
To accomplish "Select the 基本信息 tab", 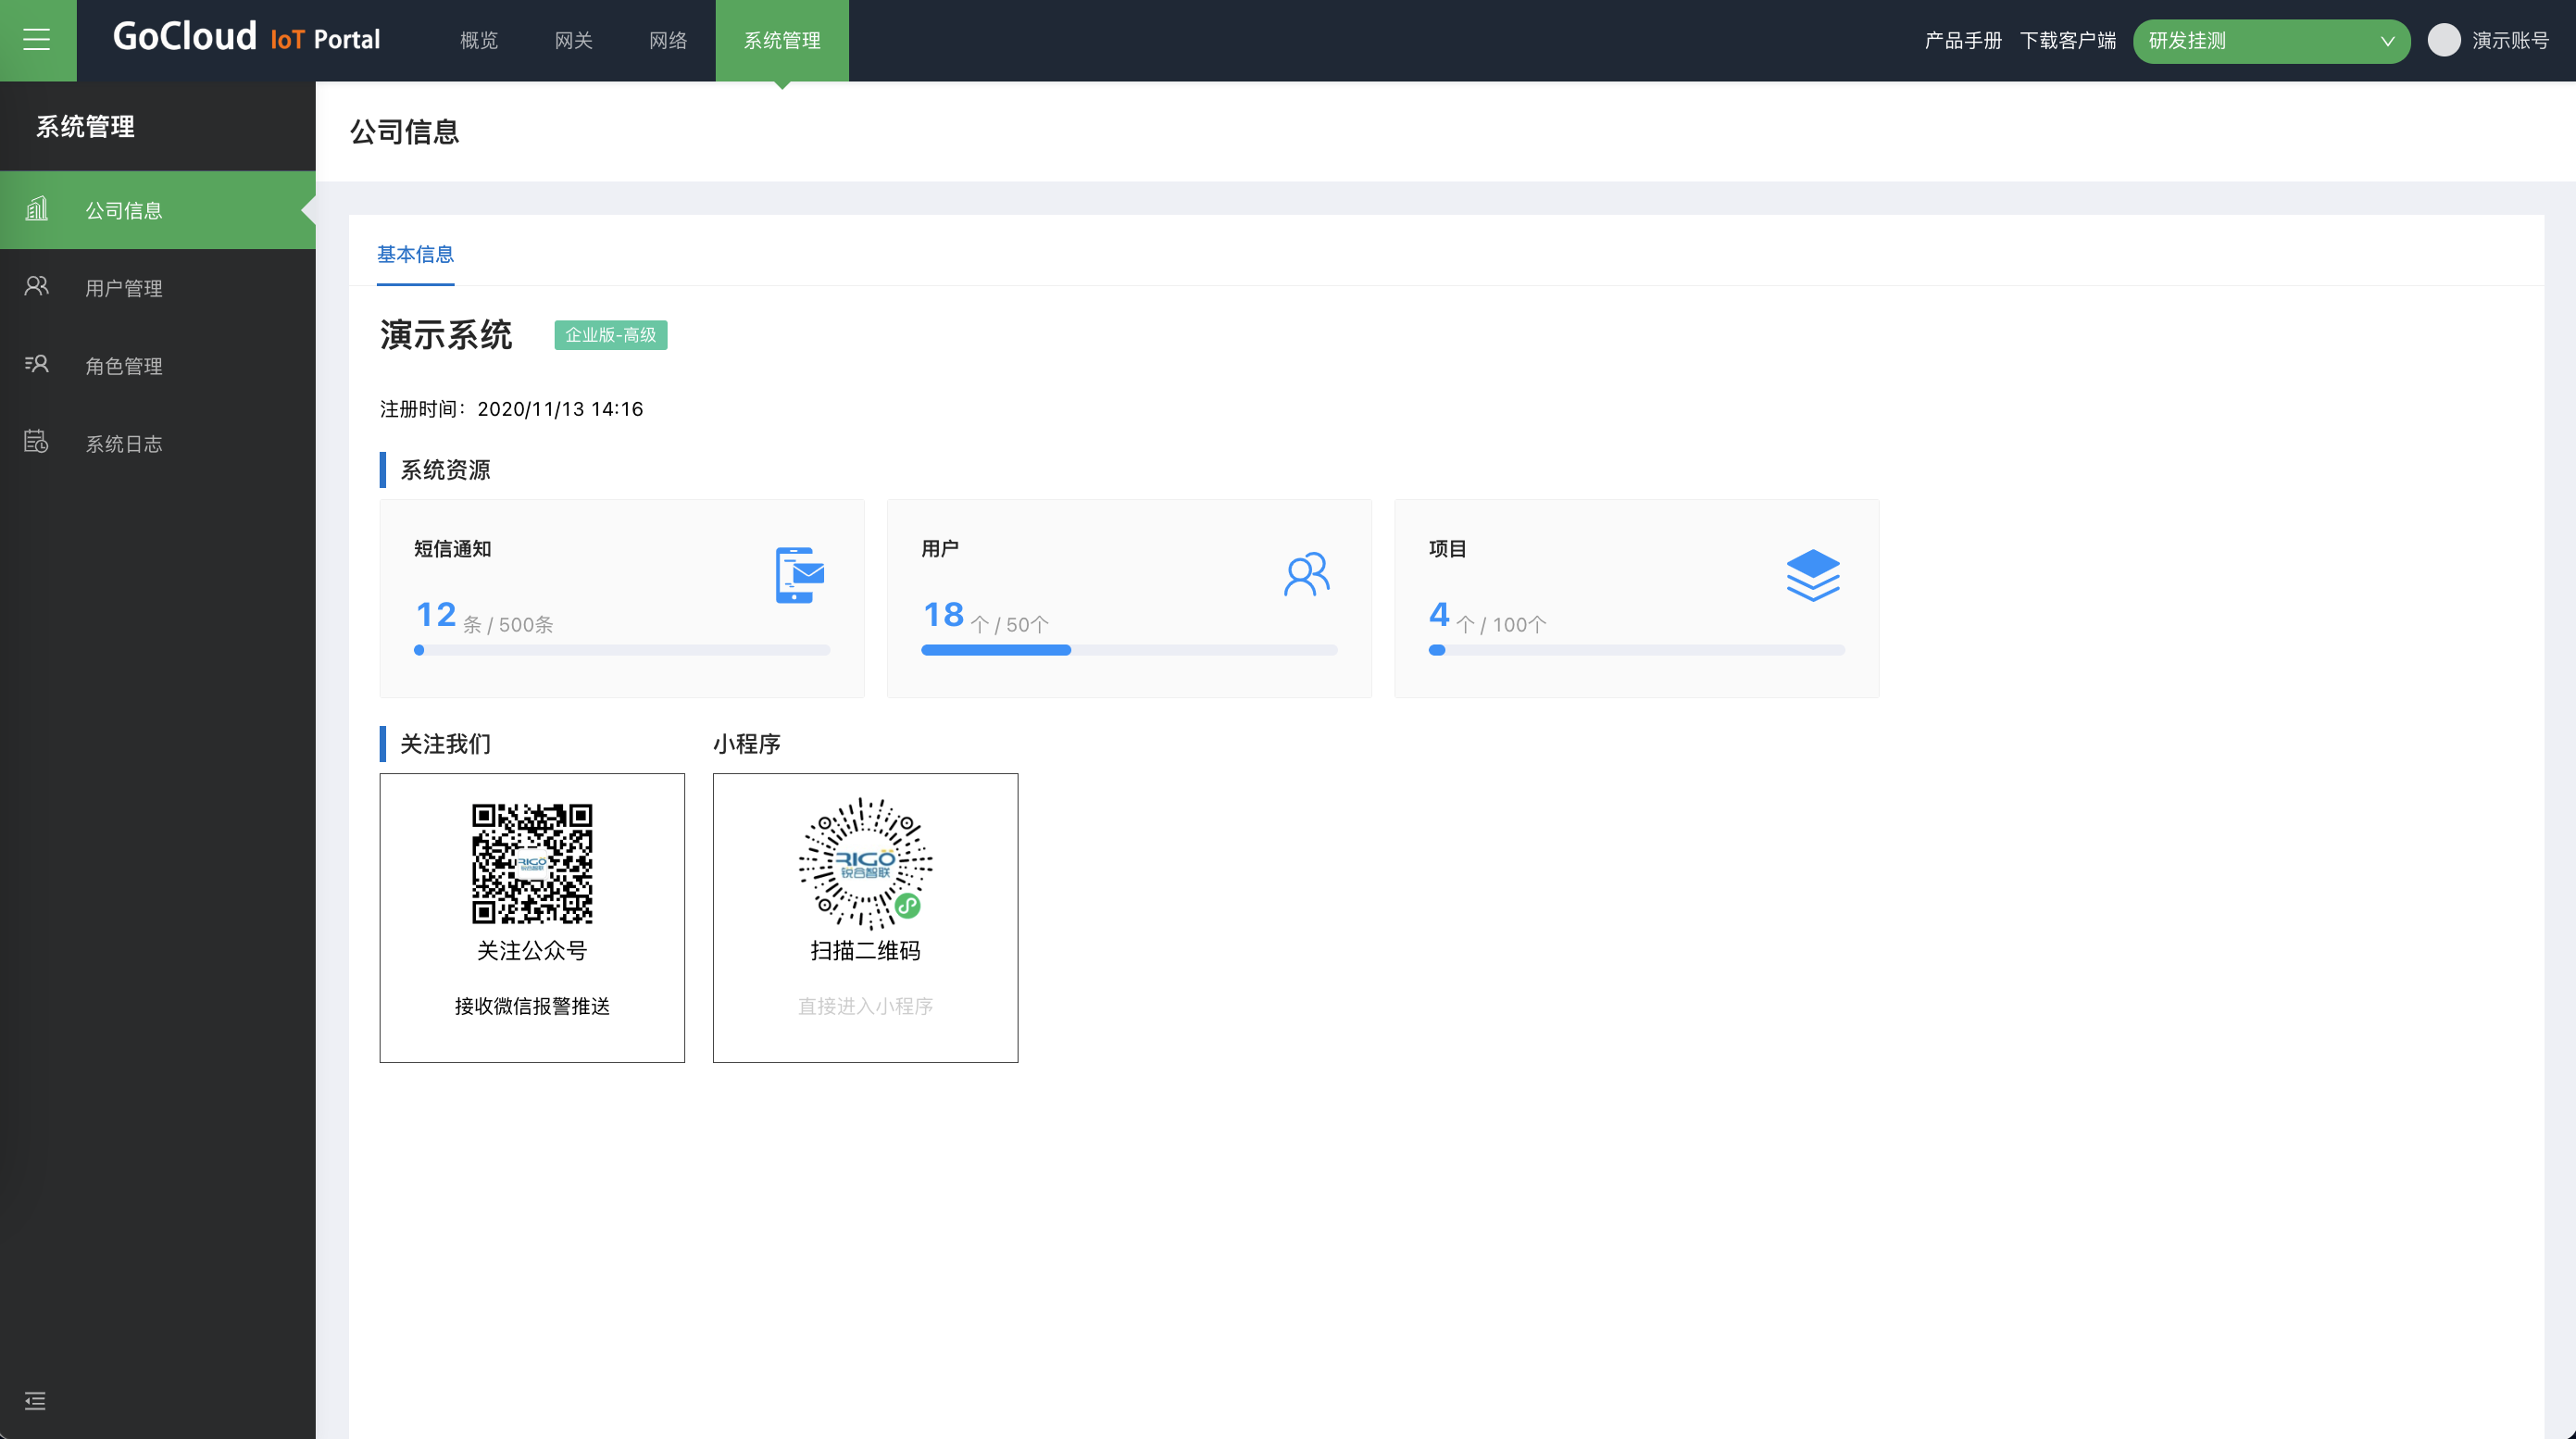I will (415, 254).
